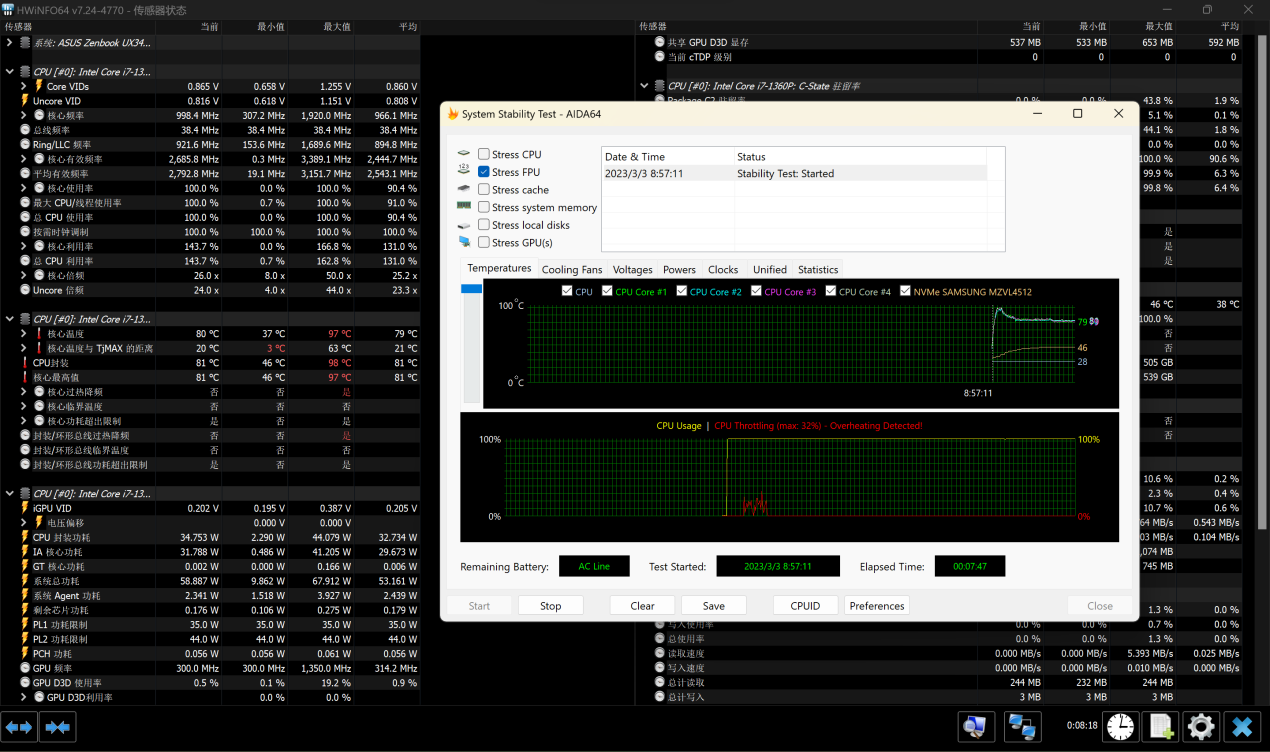Click the networked computers remote icon

click(1022, 727)
